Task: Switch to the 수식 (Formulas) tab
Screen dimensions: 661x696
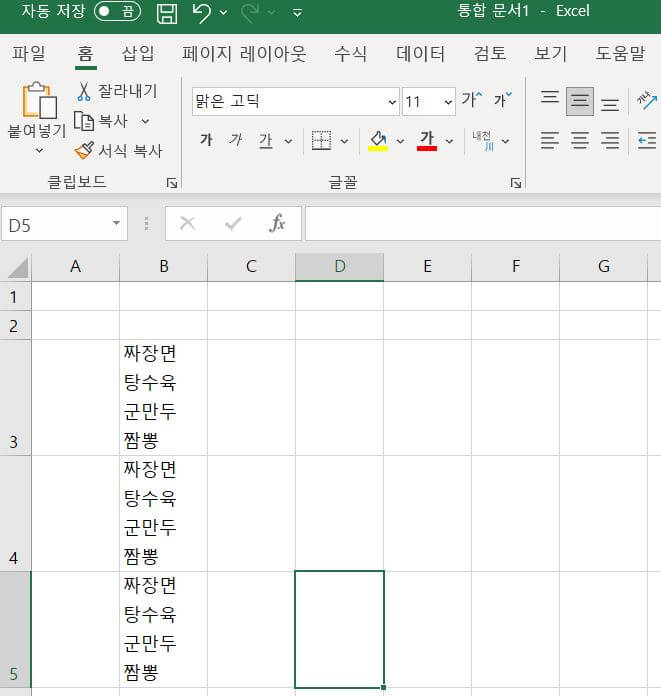Action: click(351, 54)
